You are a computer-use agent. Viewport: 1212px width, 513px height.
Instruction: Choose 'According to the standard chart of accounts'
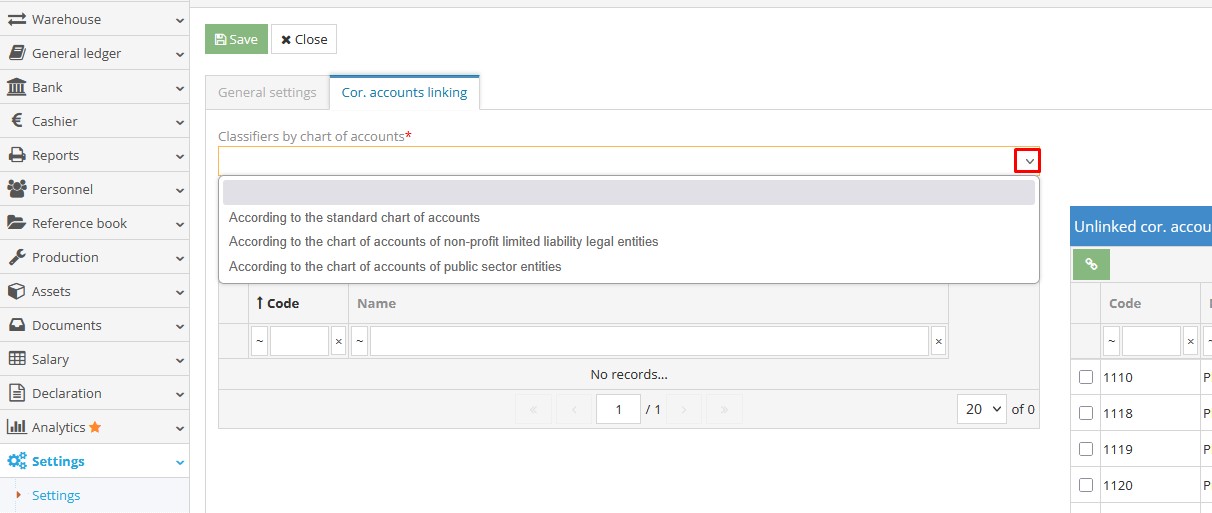[354, 217]
